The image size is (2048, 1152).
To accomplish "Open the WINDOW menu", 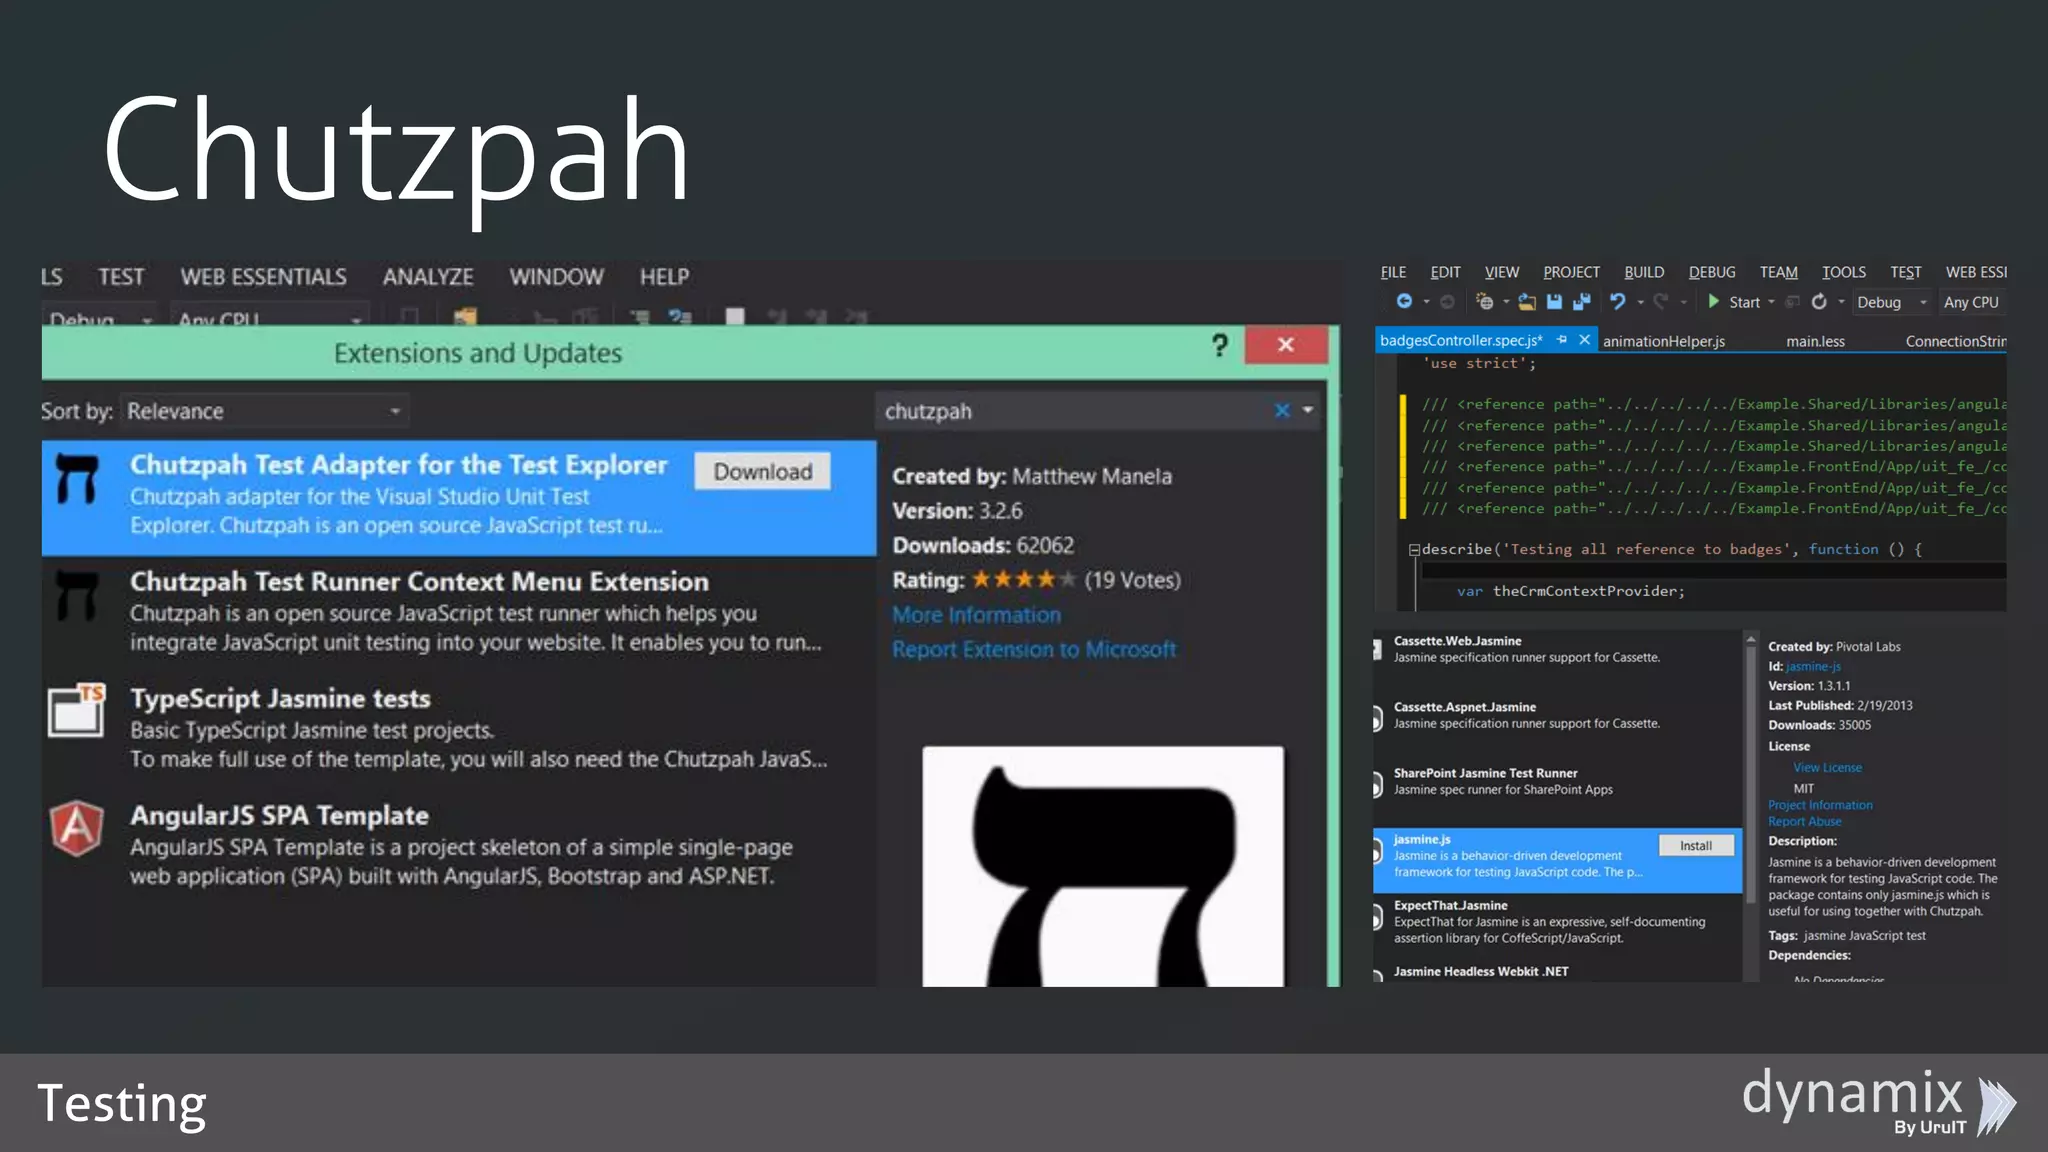I will pyautogui.click(x=556, y=277).
